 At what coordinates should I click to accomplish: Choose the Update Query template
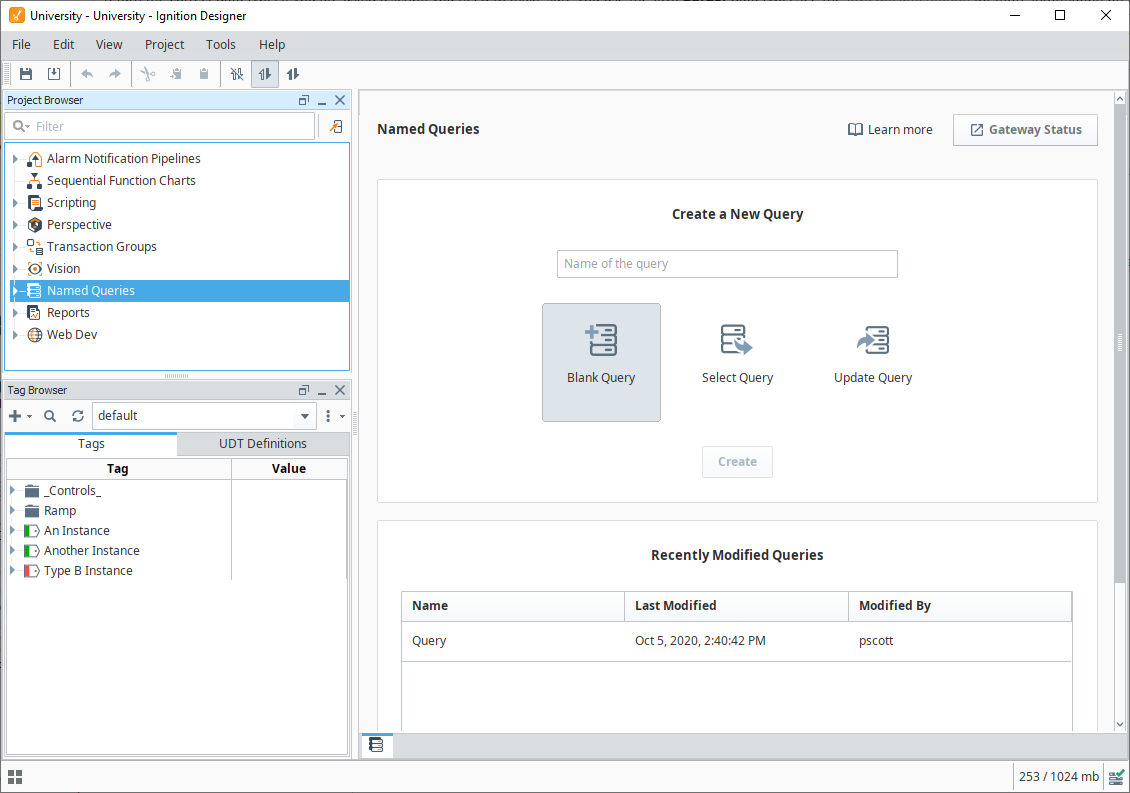pyautogui.click(x=873, y=355)
